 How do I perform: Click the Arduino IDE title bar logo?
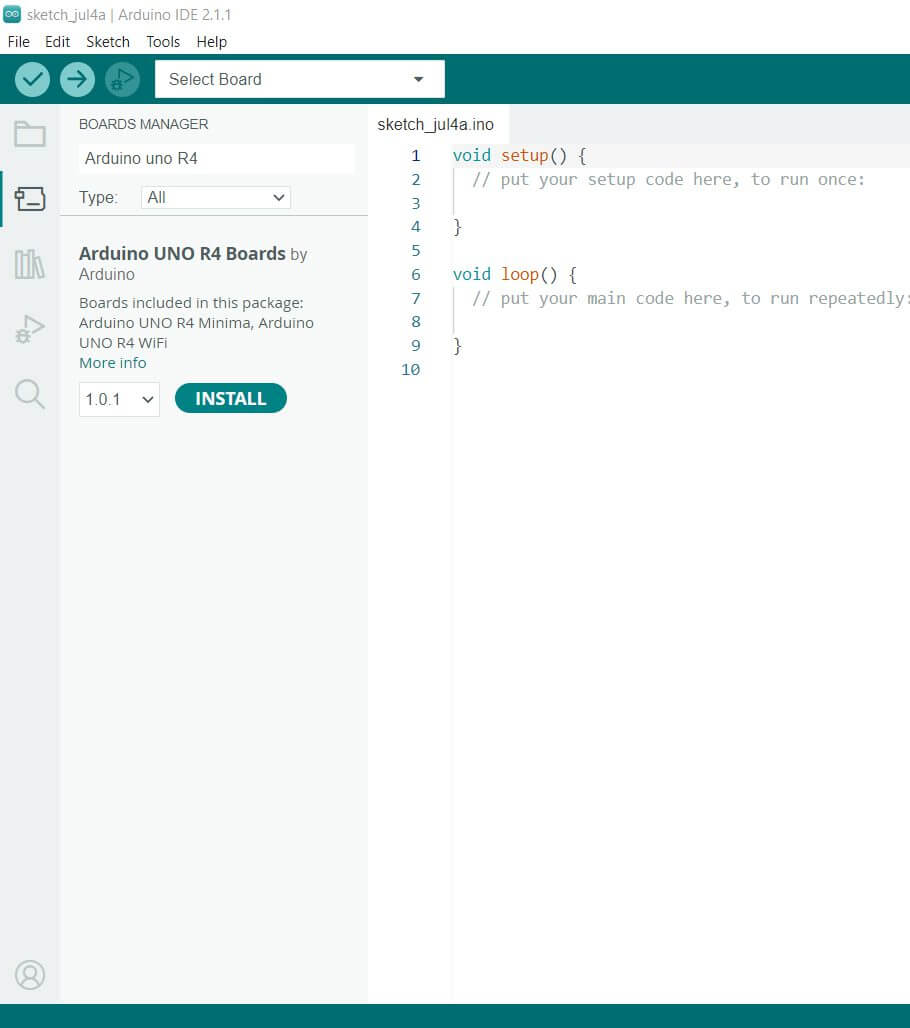coord(12,14)
